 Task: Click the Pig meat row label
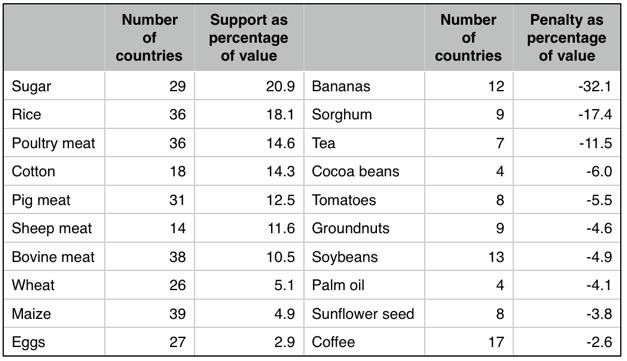(41, 200)
